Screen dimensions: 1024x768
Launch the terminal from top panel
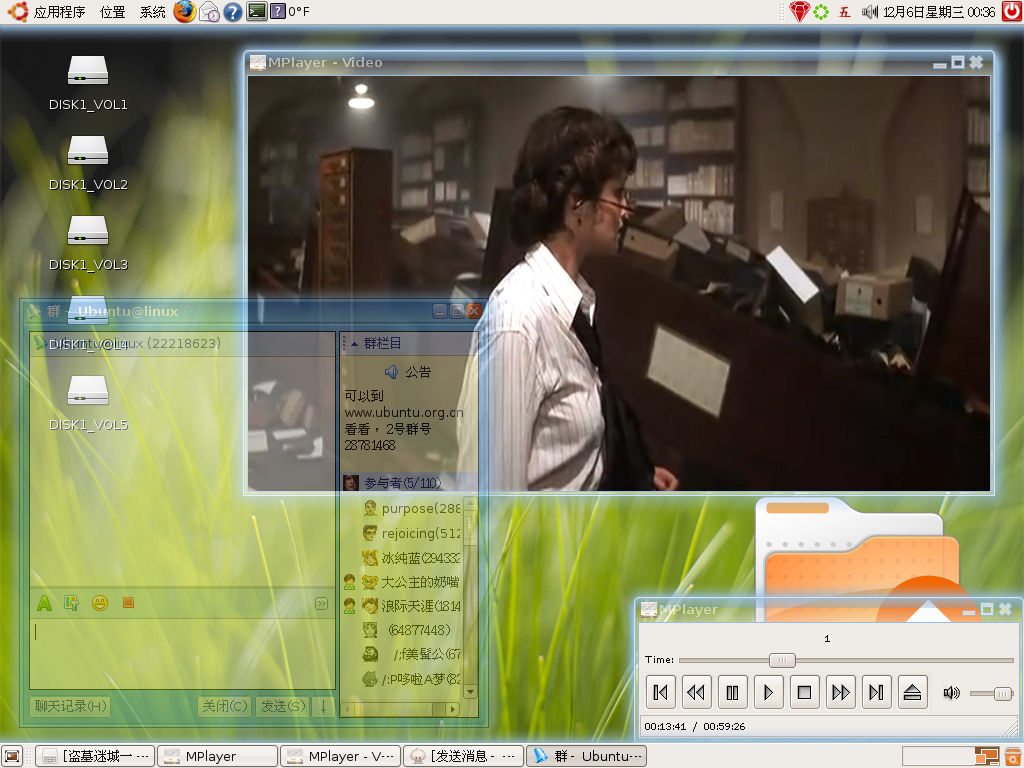[x=257, y=11]
